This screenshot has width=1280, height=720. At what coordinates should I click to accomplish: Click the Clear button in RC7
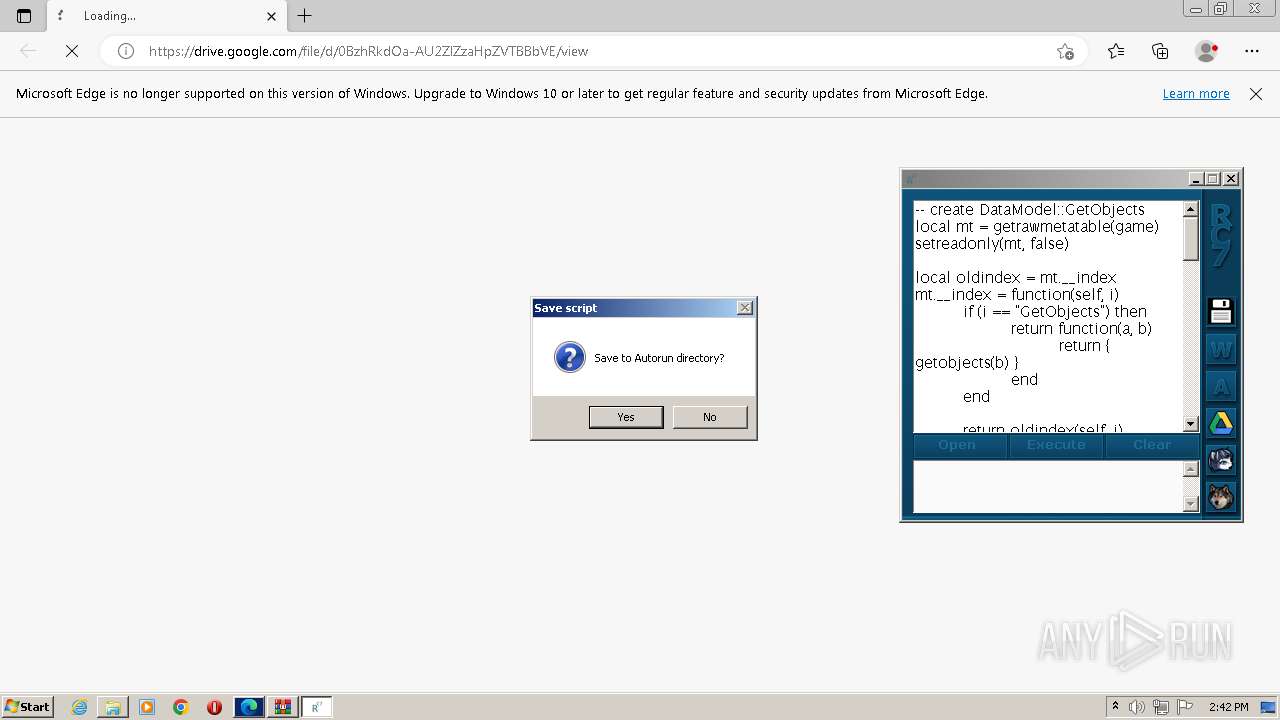1152,445
